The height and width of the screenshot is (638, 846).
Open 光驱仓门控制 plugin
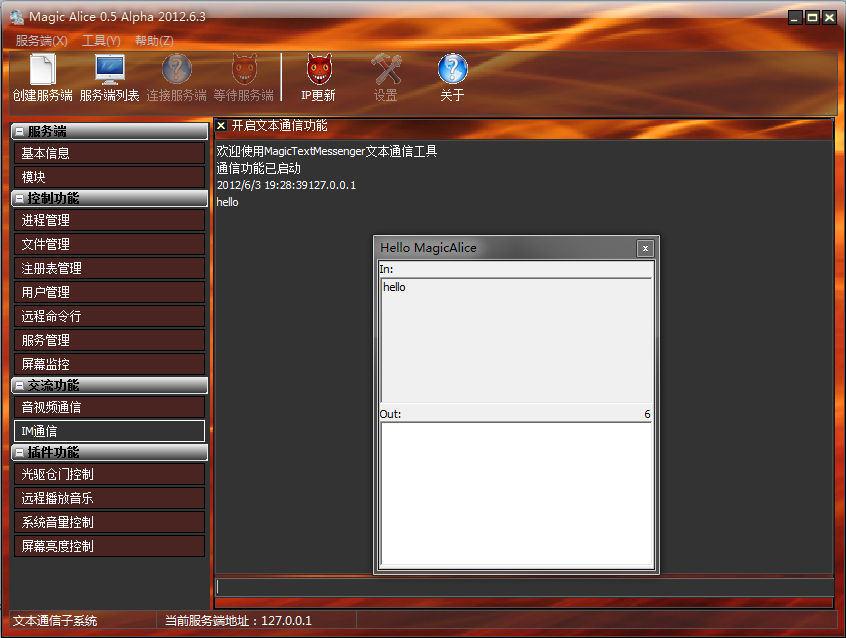coord(110,474)
